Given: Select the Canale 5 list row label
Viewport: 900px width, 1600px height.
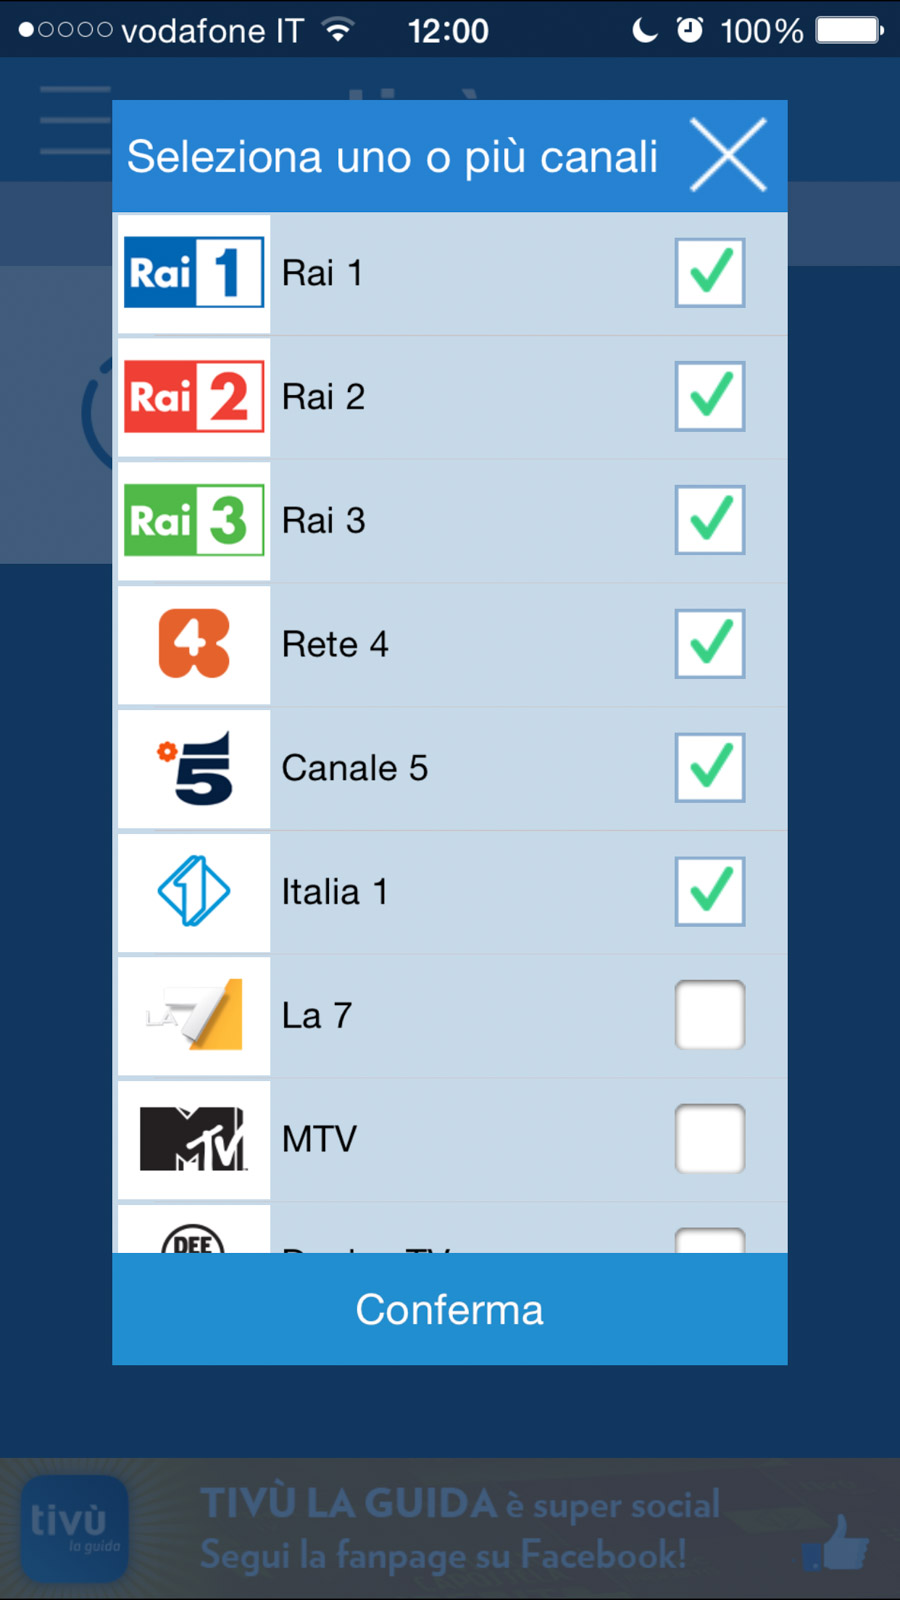Looking at the screenshot, I should pos(355,768).
